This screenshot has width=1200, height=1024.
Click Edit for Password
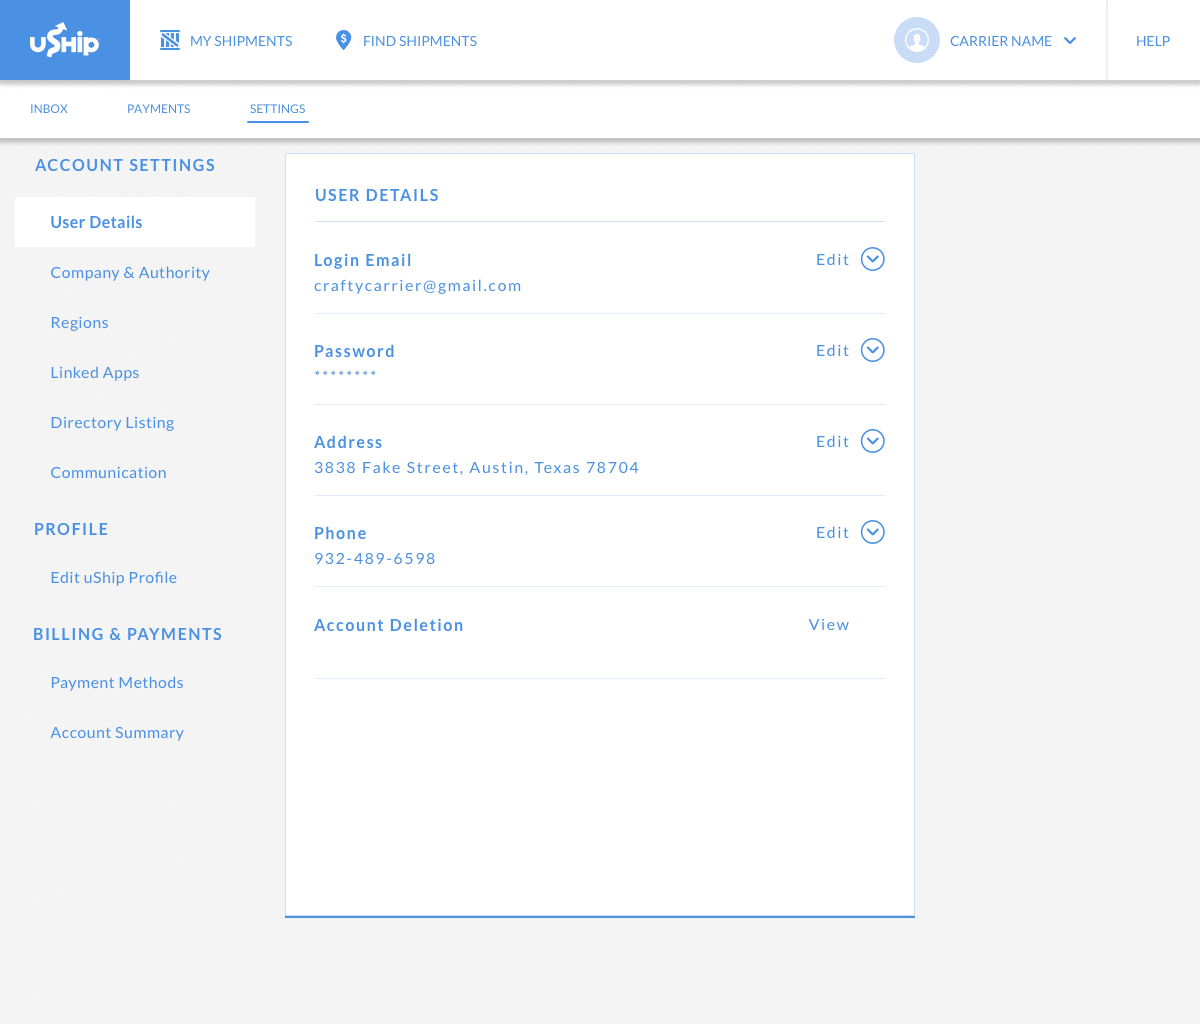point(833,350)
